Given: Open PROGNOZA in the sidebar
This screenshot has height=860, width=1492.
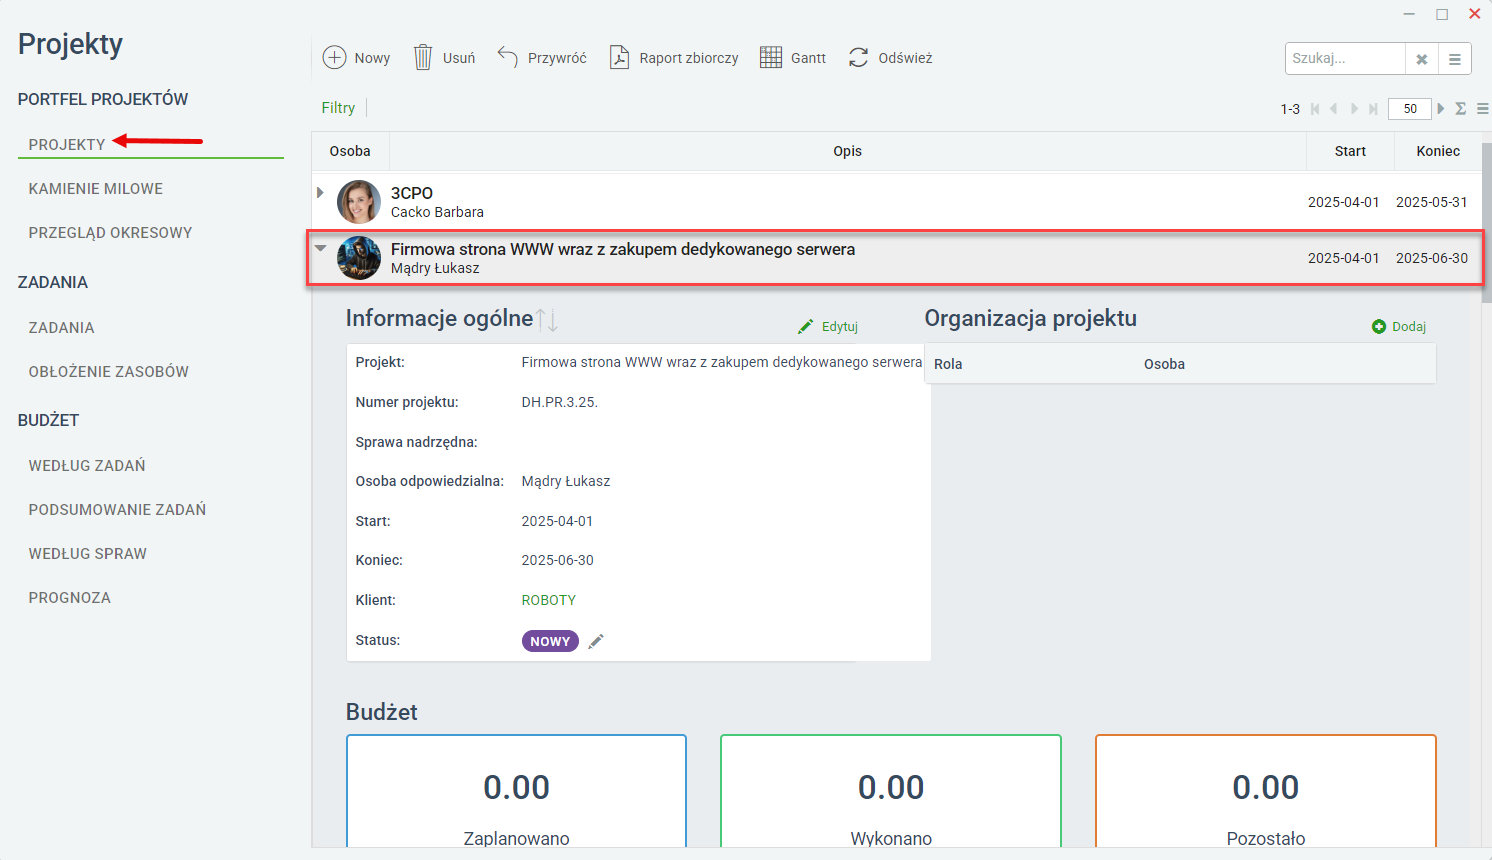Looking at the screenshot, I should pyautogui.click(x=70, y=598).
